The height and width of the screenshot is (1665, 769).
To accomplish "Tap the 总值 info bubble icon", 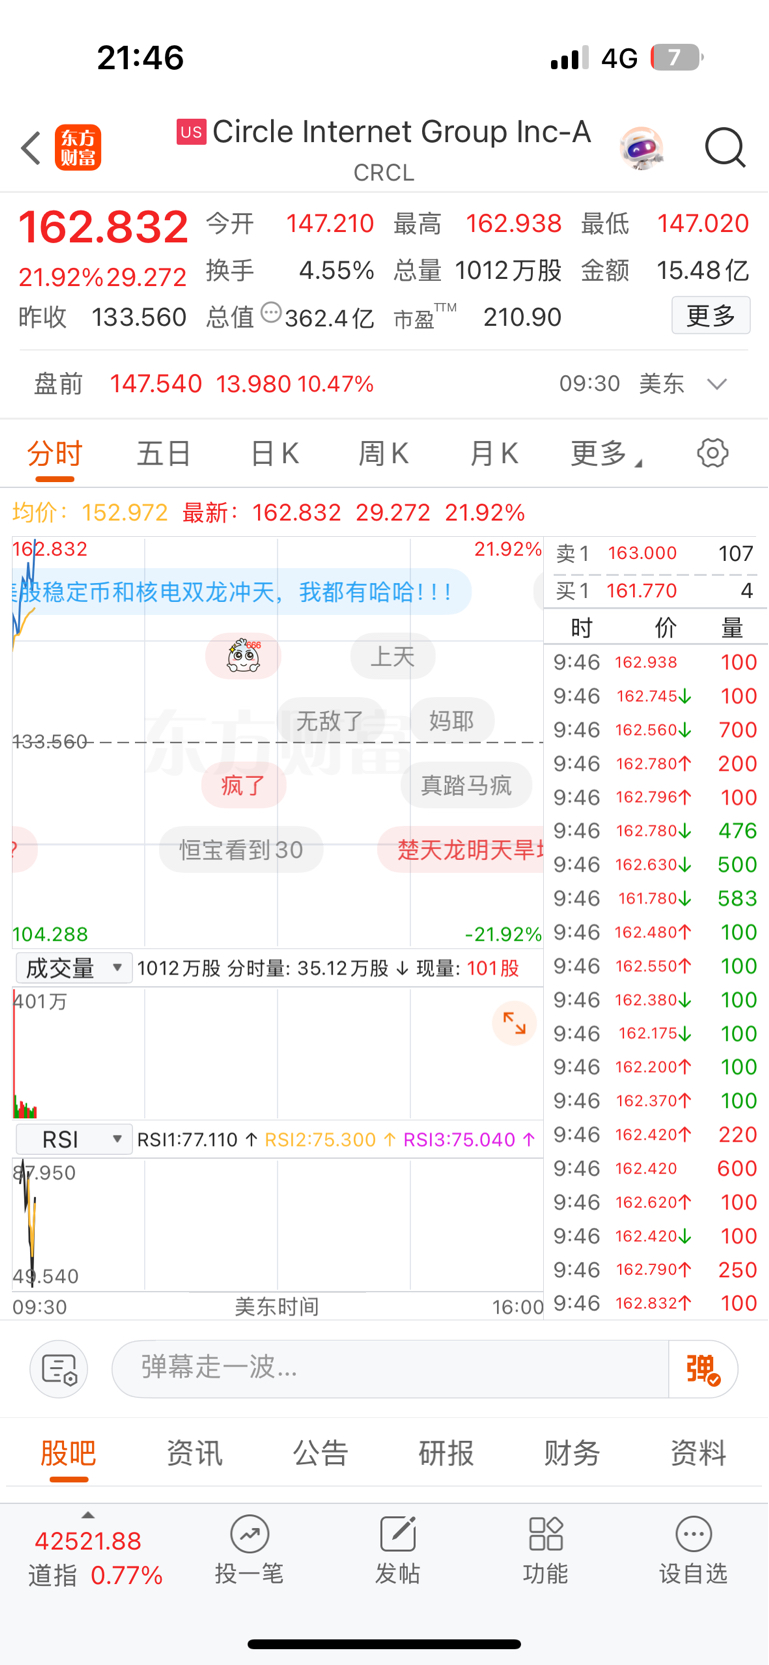I will click(x=271, y=313).
